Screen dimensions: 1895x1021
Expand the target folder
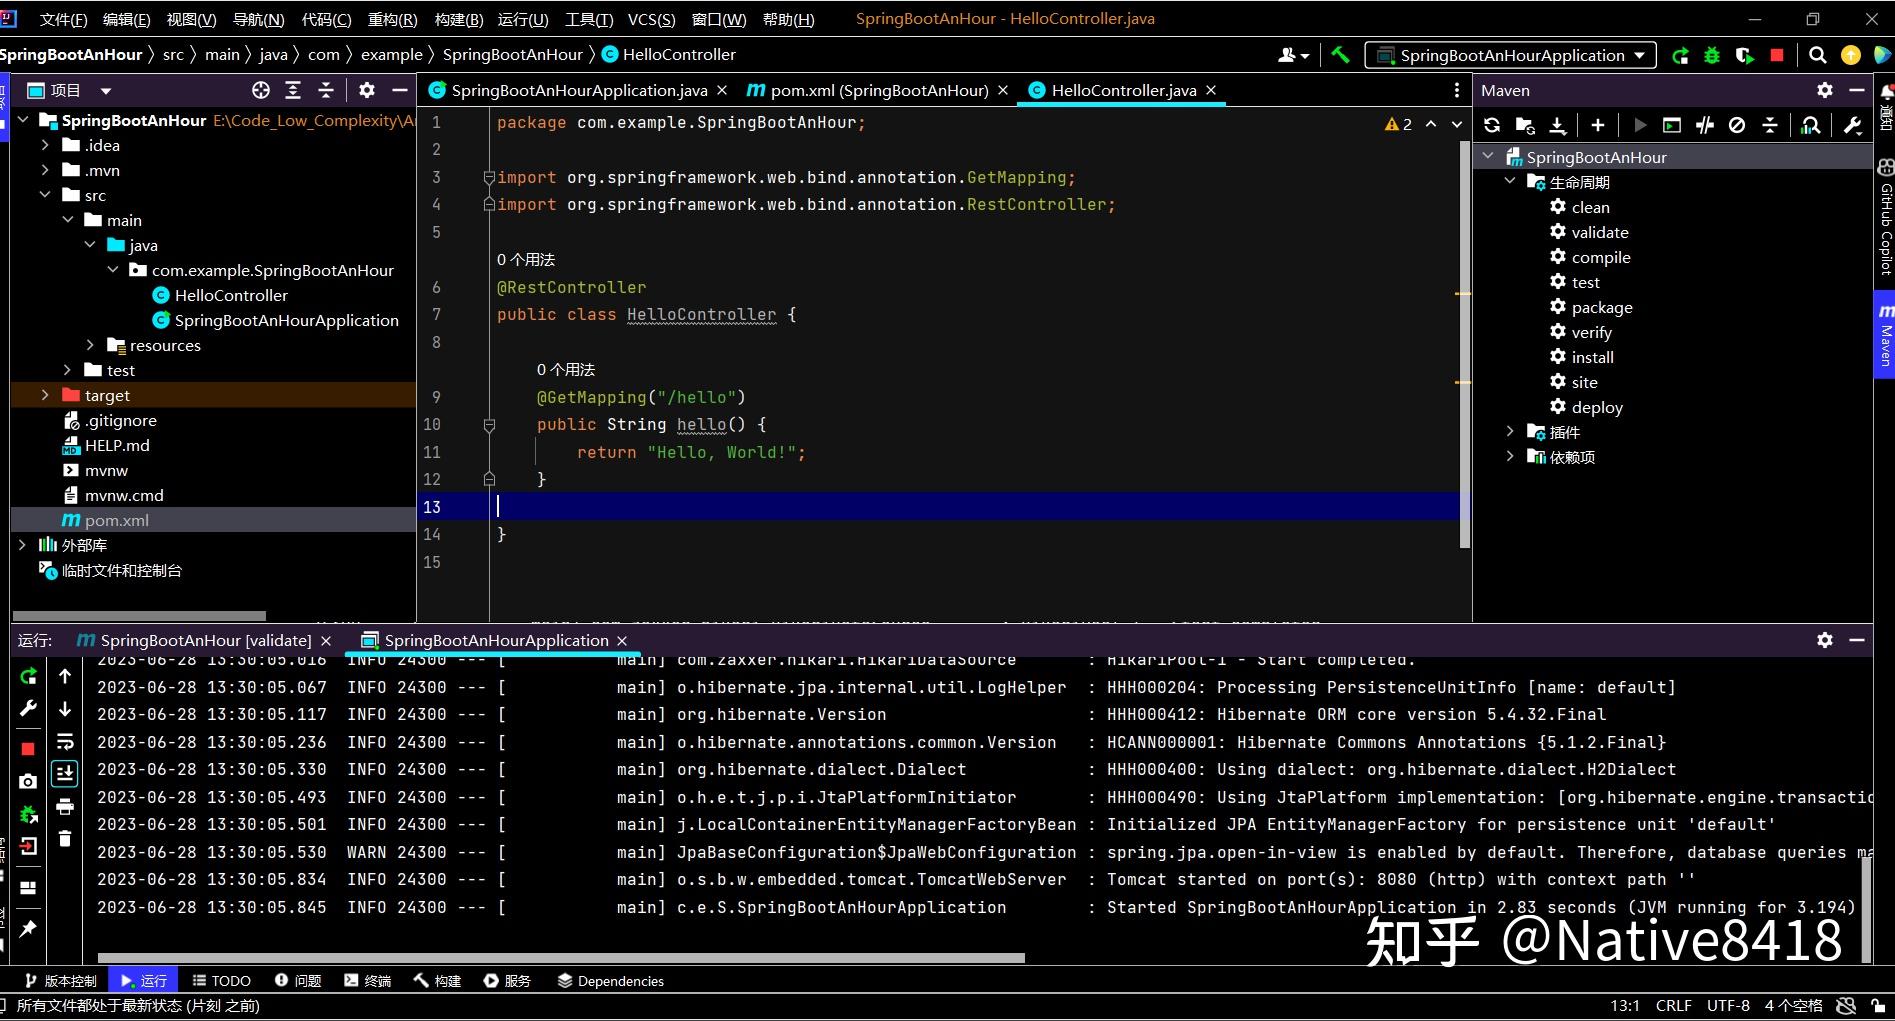(45, 395)
